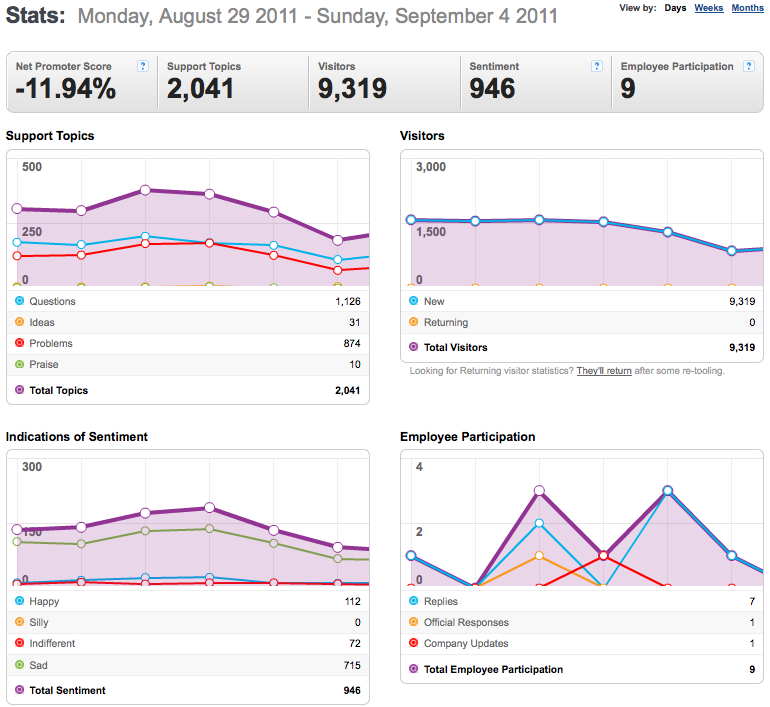Click the blue Questions legend marker

click(x=20, y=300)
